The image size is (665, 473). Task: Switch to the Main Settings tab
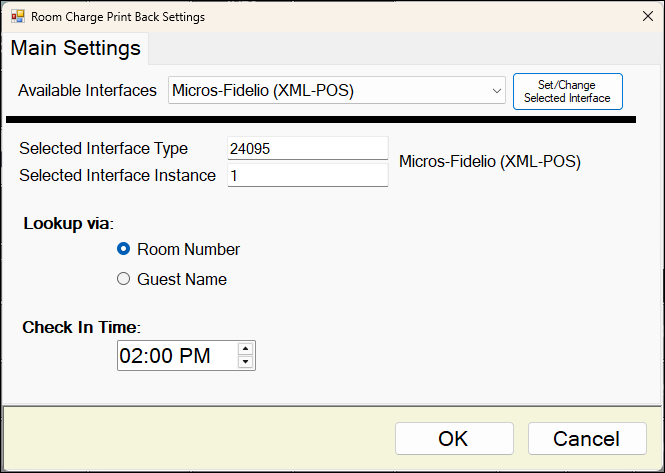[75, 48]
